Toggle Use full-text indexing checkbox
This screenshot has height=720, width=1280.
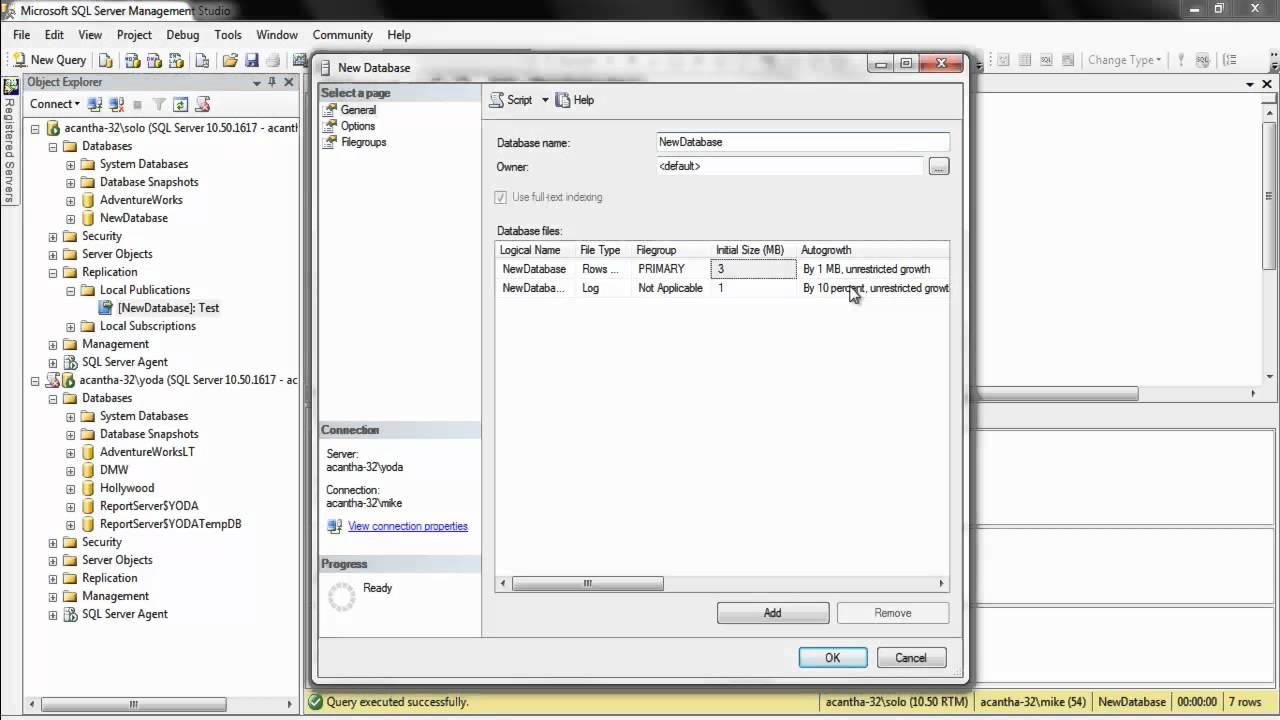[x=501, y=197]
